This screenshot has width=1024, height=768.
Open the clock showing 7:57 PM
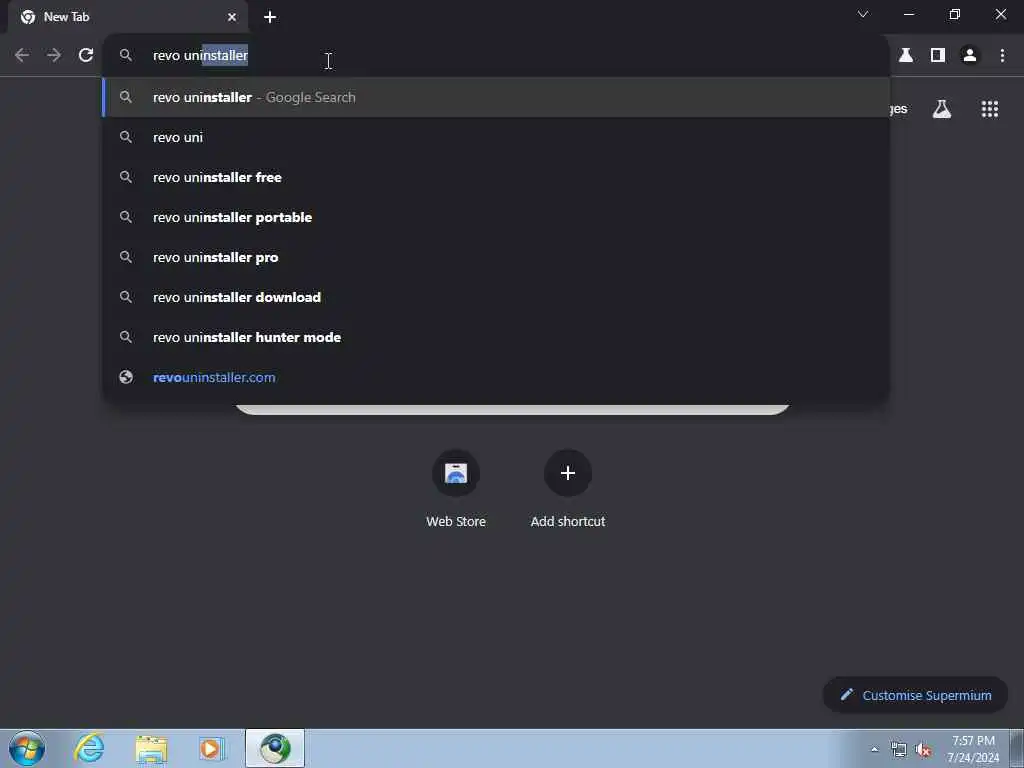tap(973, 749)
